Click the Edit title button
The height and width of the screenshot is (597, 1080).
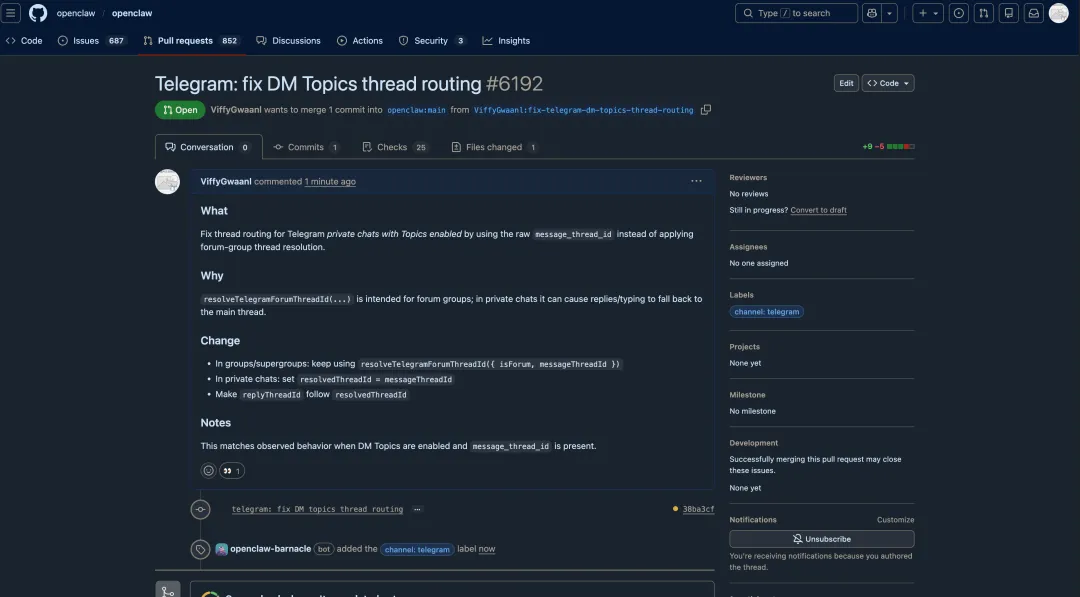coord(846,83)
